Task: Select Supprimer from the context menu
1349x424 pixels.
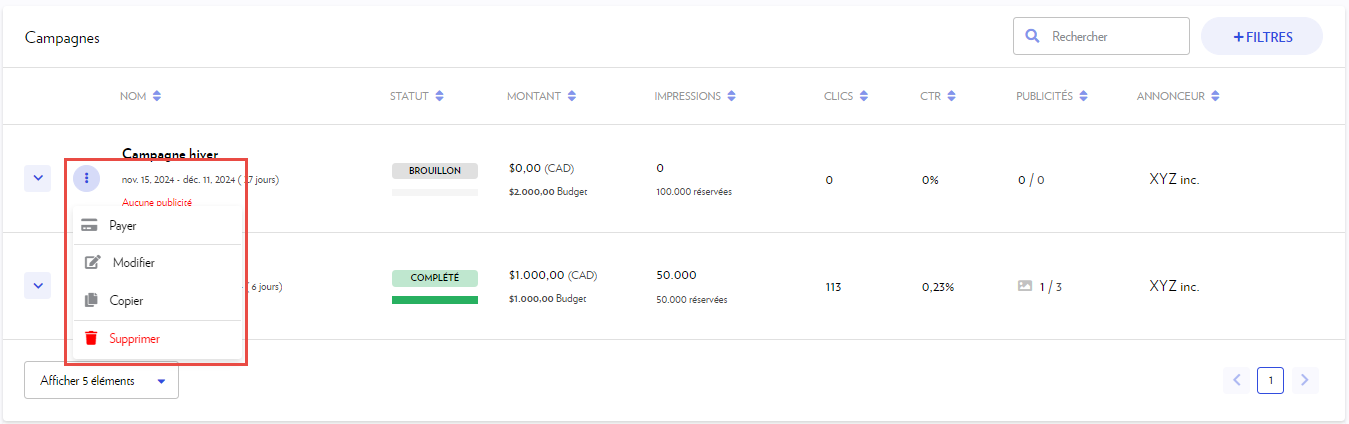Action: click(x=134, y=339)
